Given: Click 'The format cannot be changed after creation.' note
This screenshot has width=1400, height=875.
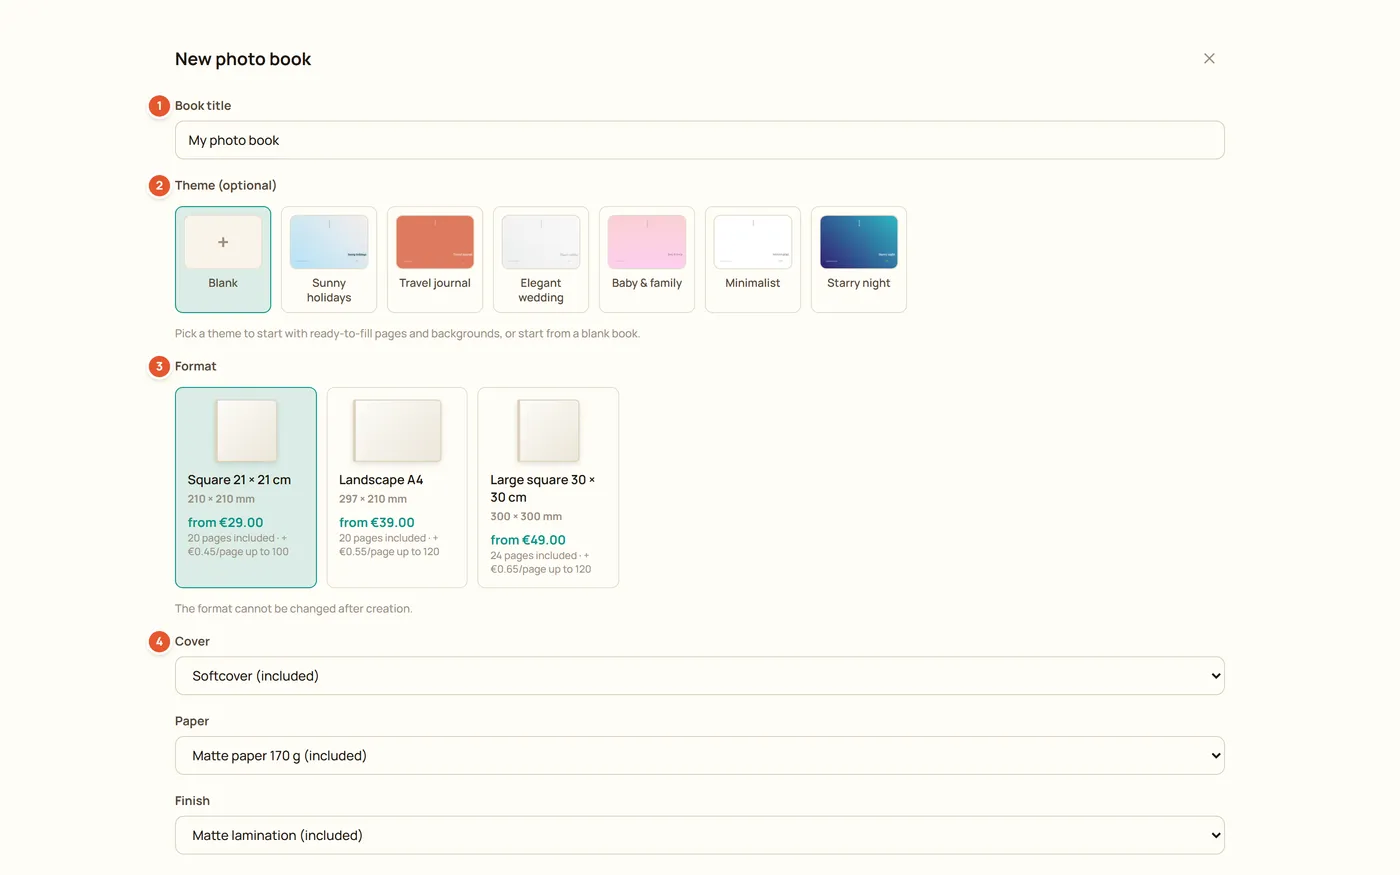Looking at the screenshot, I should pos(293,609).
